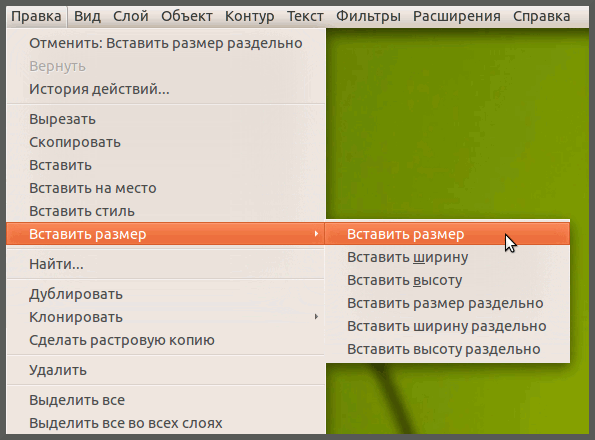Image resolution: width=595 pixels, height=440 pixels.
Task: Select Вставить размер in the Правка menu
Action: point(166,234)
